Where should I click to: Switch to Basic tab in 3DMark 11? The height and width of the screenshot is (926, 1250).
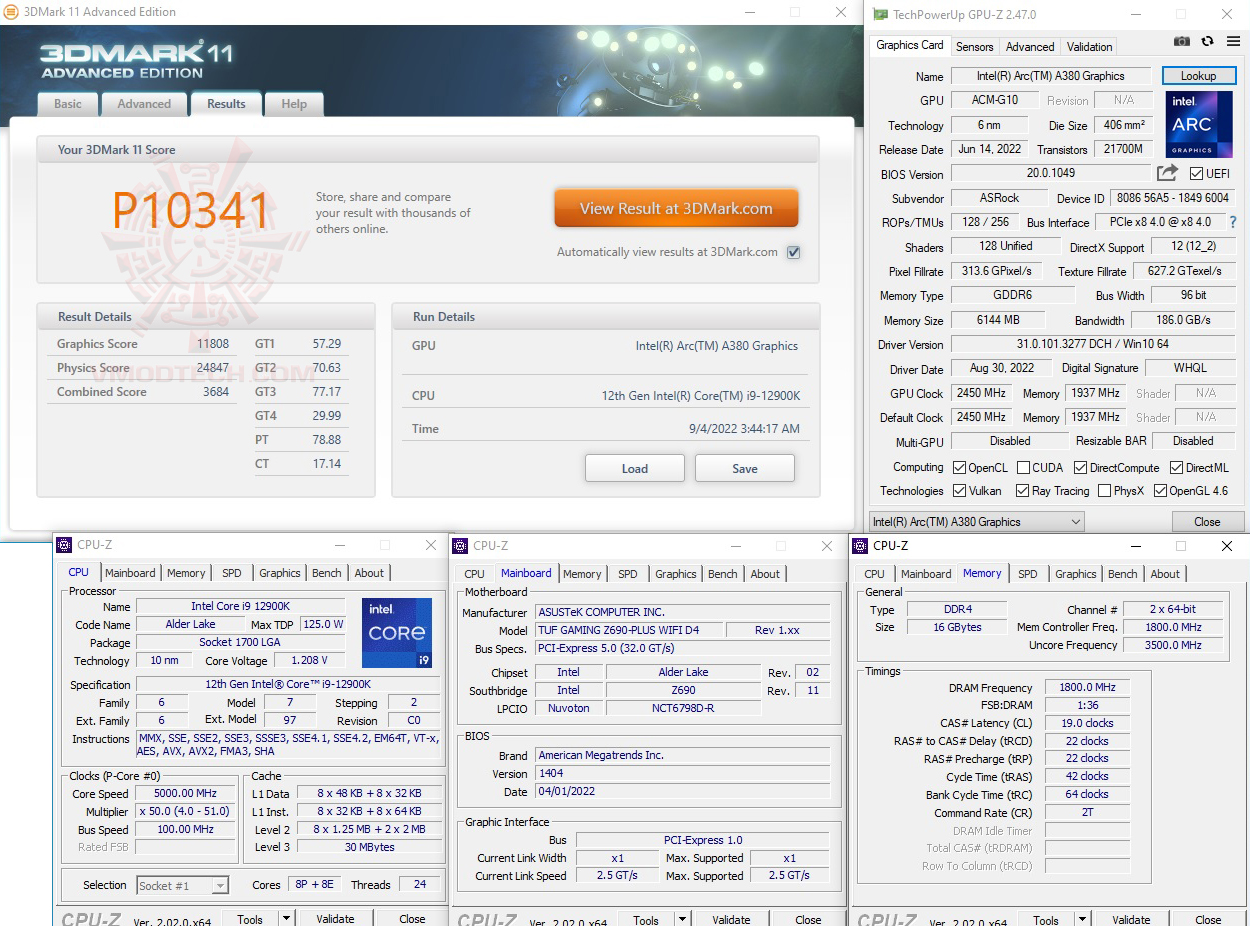[x=68, y=104]
